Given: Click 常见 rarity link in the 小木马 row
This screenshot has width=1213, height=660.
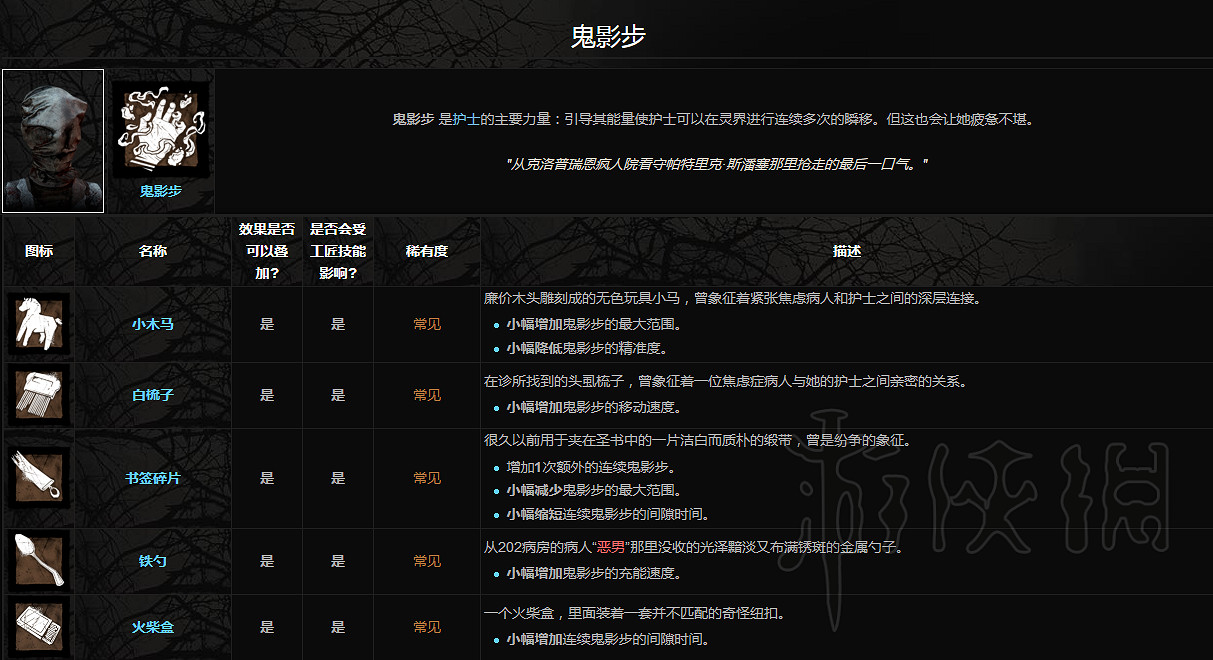Looking at the screenshot, I should tap(426, 325).
